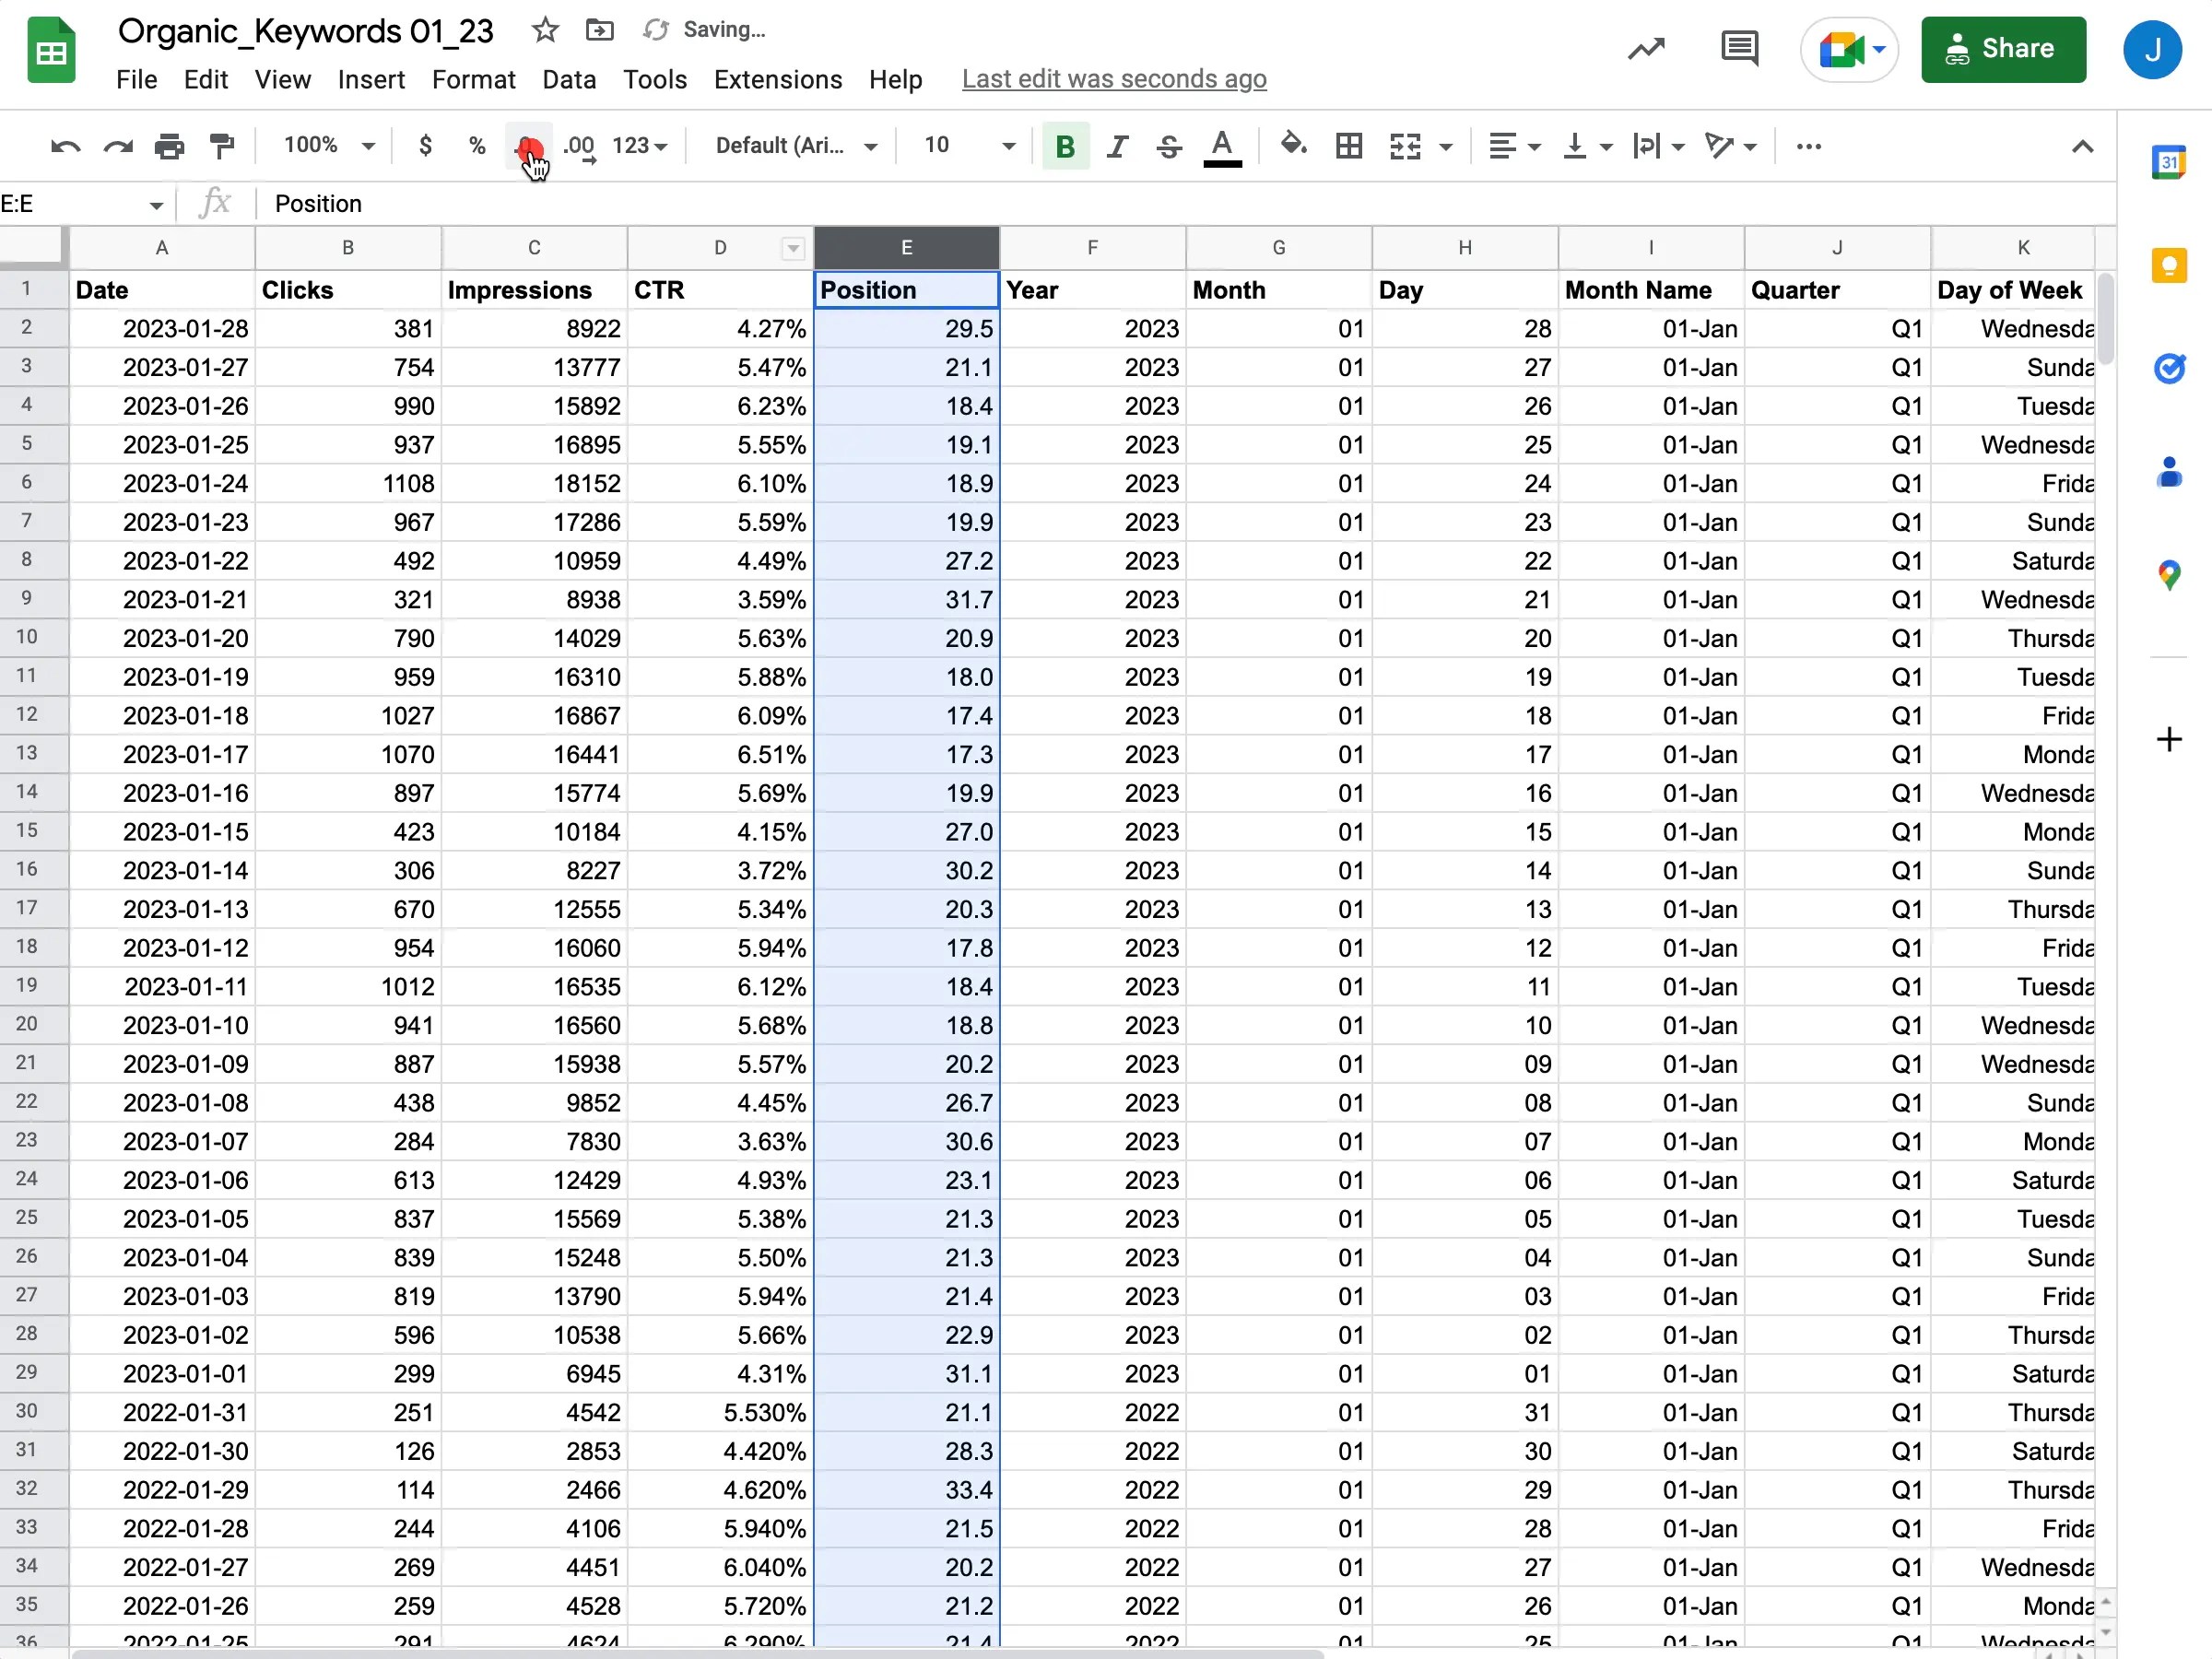The height and width of the screenshot is (1659, 2212).
Task: Open the text color picker
Action: coord(1222,146)
